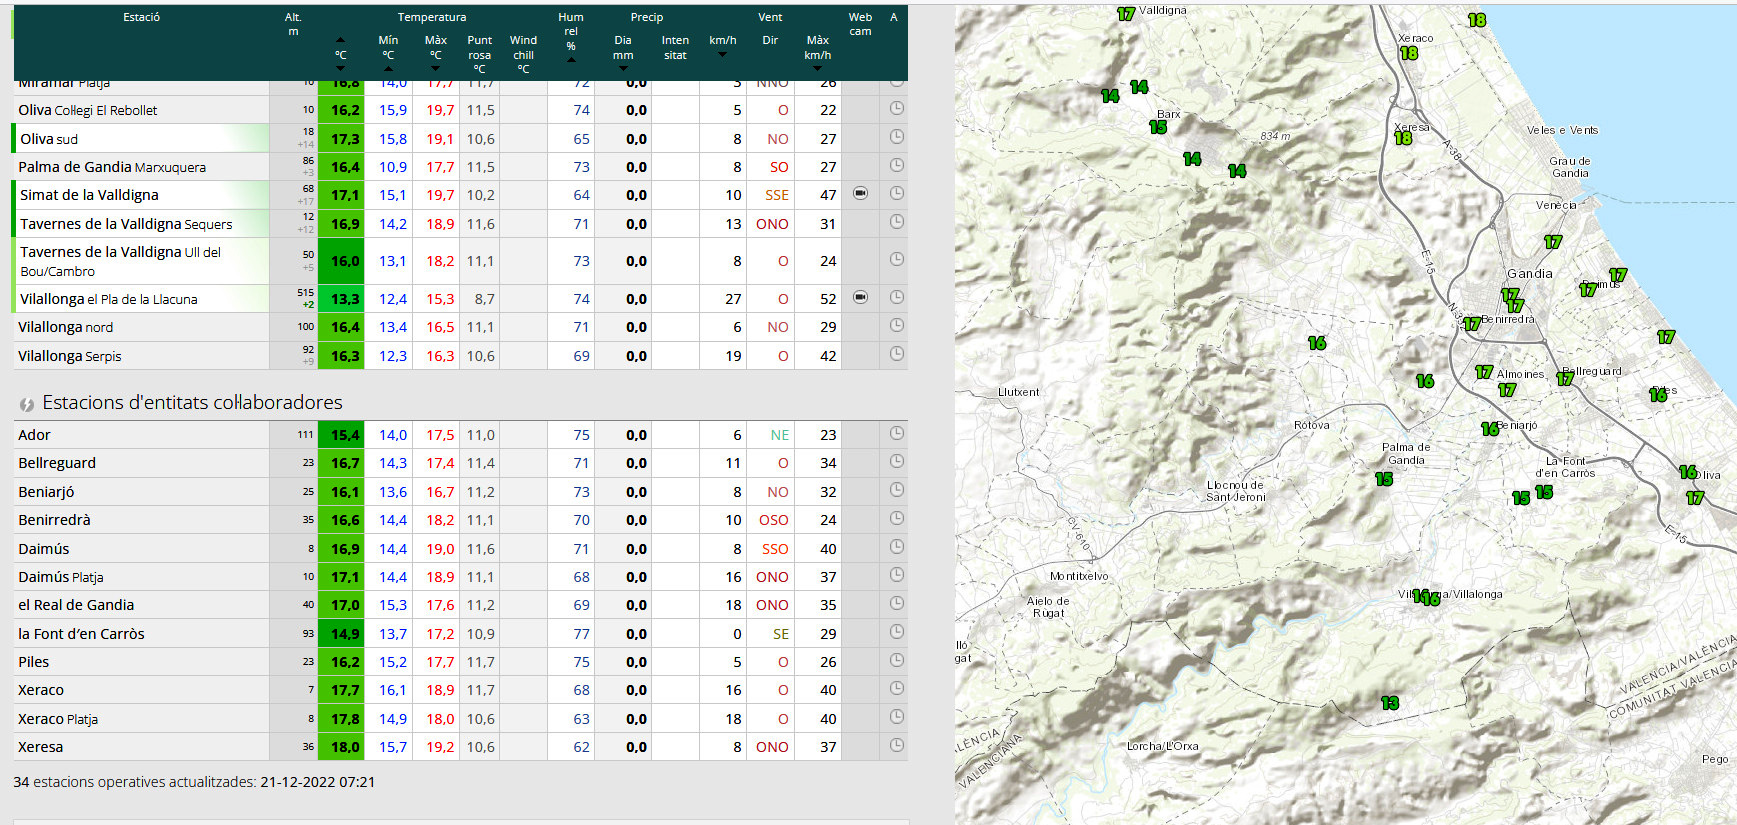Sort ascending by current temperature arrow

point(340,42)
